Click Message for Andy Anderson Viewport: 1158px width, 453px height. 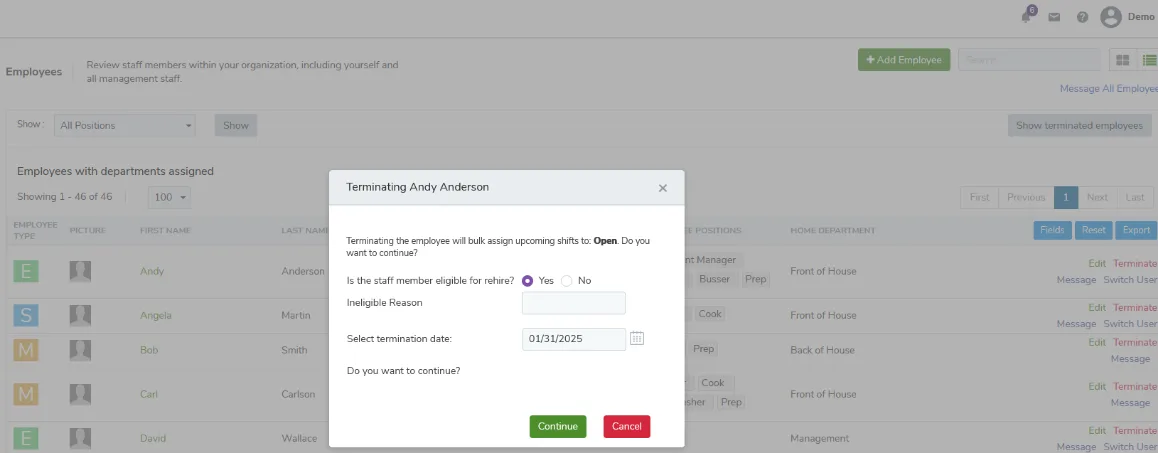(1076, 280)
